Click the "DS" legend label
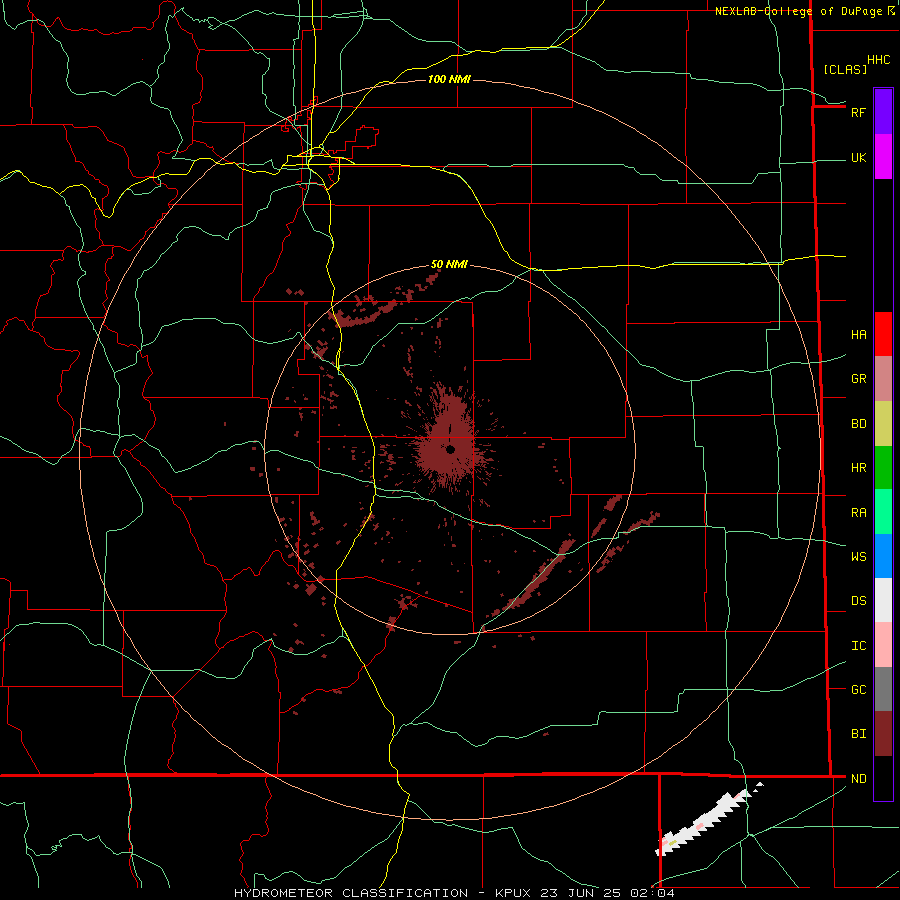 pyautogui.click(x=858, y=600)
